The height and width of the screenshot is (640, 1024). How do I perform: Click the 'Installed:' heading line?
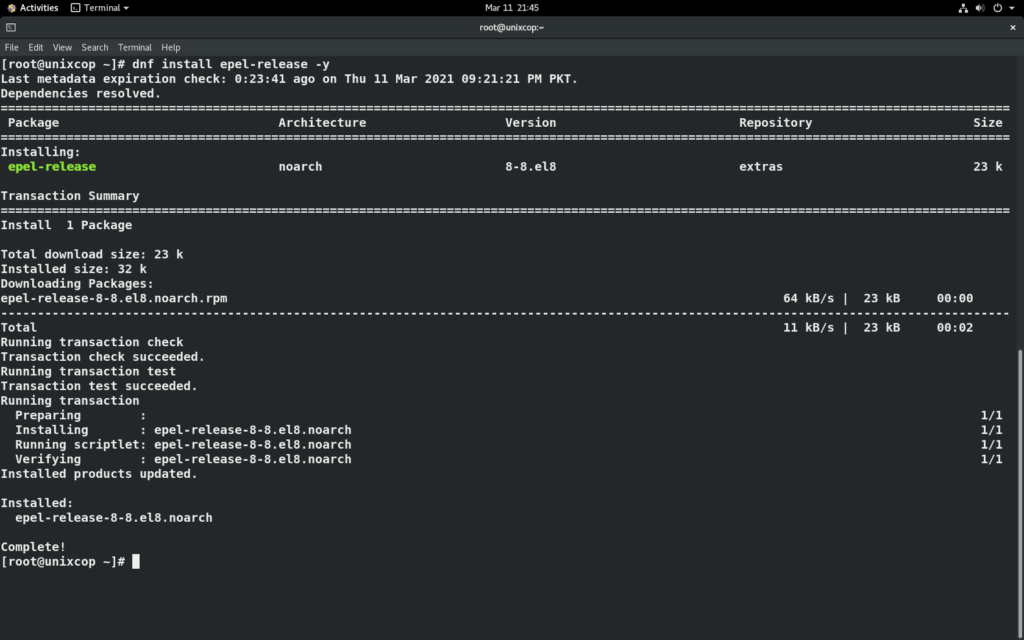click(x=37, y=504)
